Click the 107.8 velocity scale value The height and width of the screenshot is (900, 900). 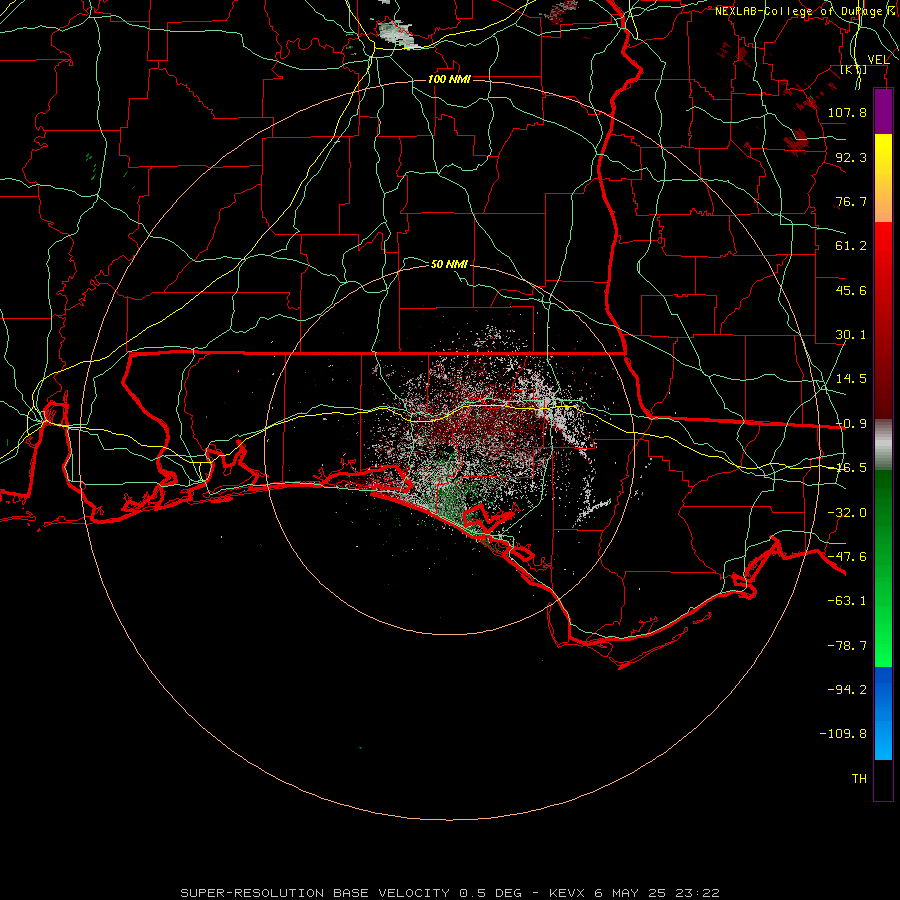tap(847, 112)
